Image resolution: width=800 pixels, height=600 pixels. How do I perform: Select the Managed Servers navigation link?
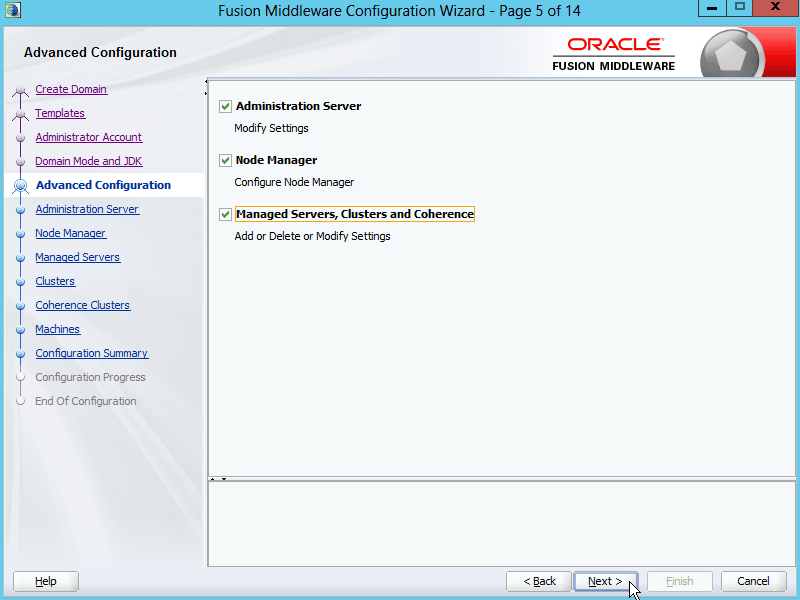tap(77, 257)
